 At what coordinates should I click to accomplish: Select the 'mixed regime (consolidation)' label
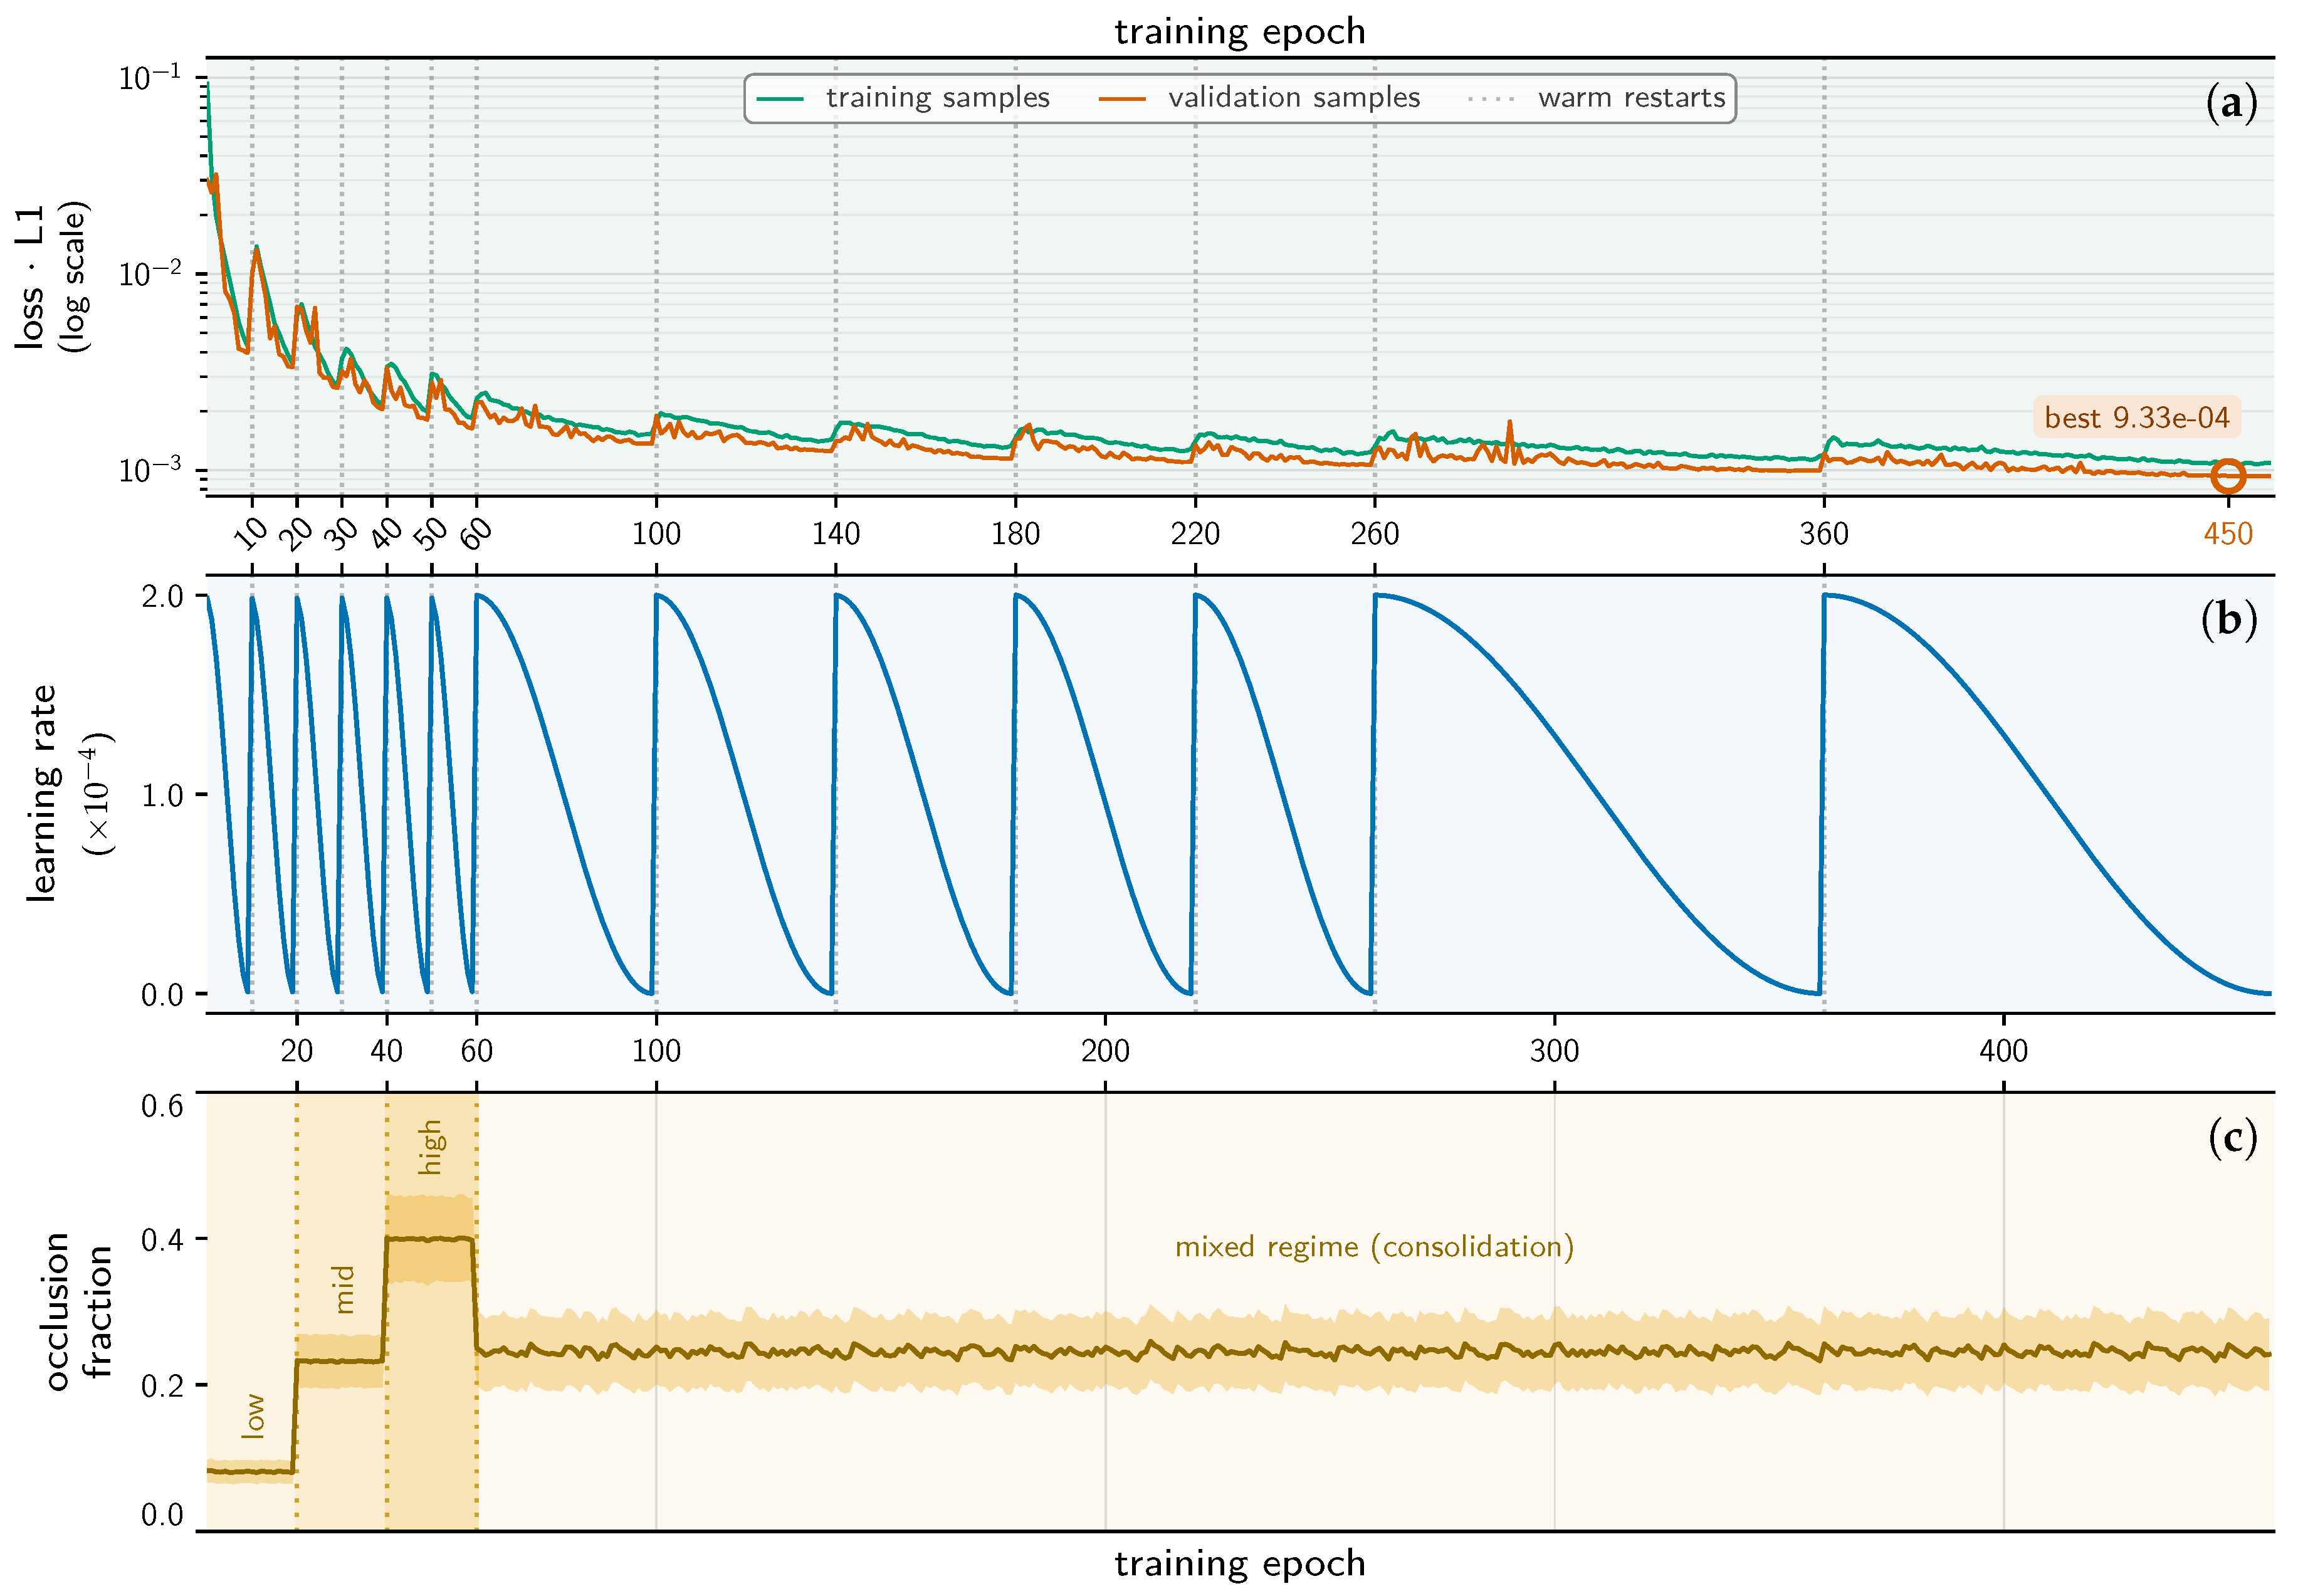1375,1247
